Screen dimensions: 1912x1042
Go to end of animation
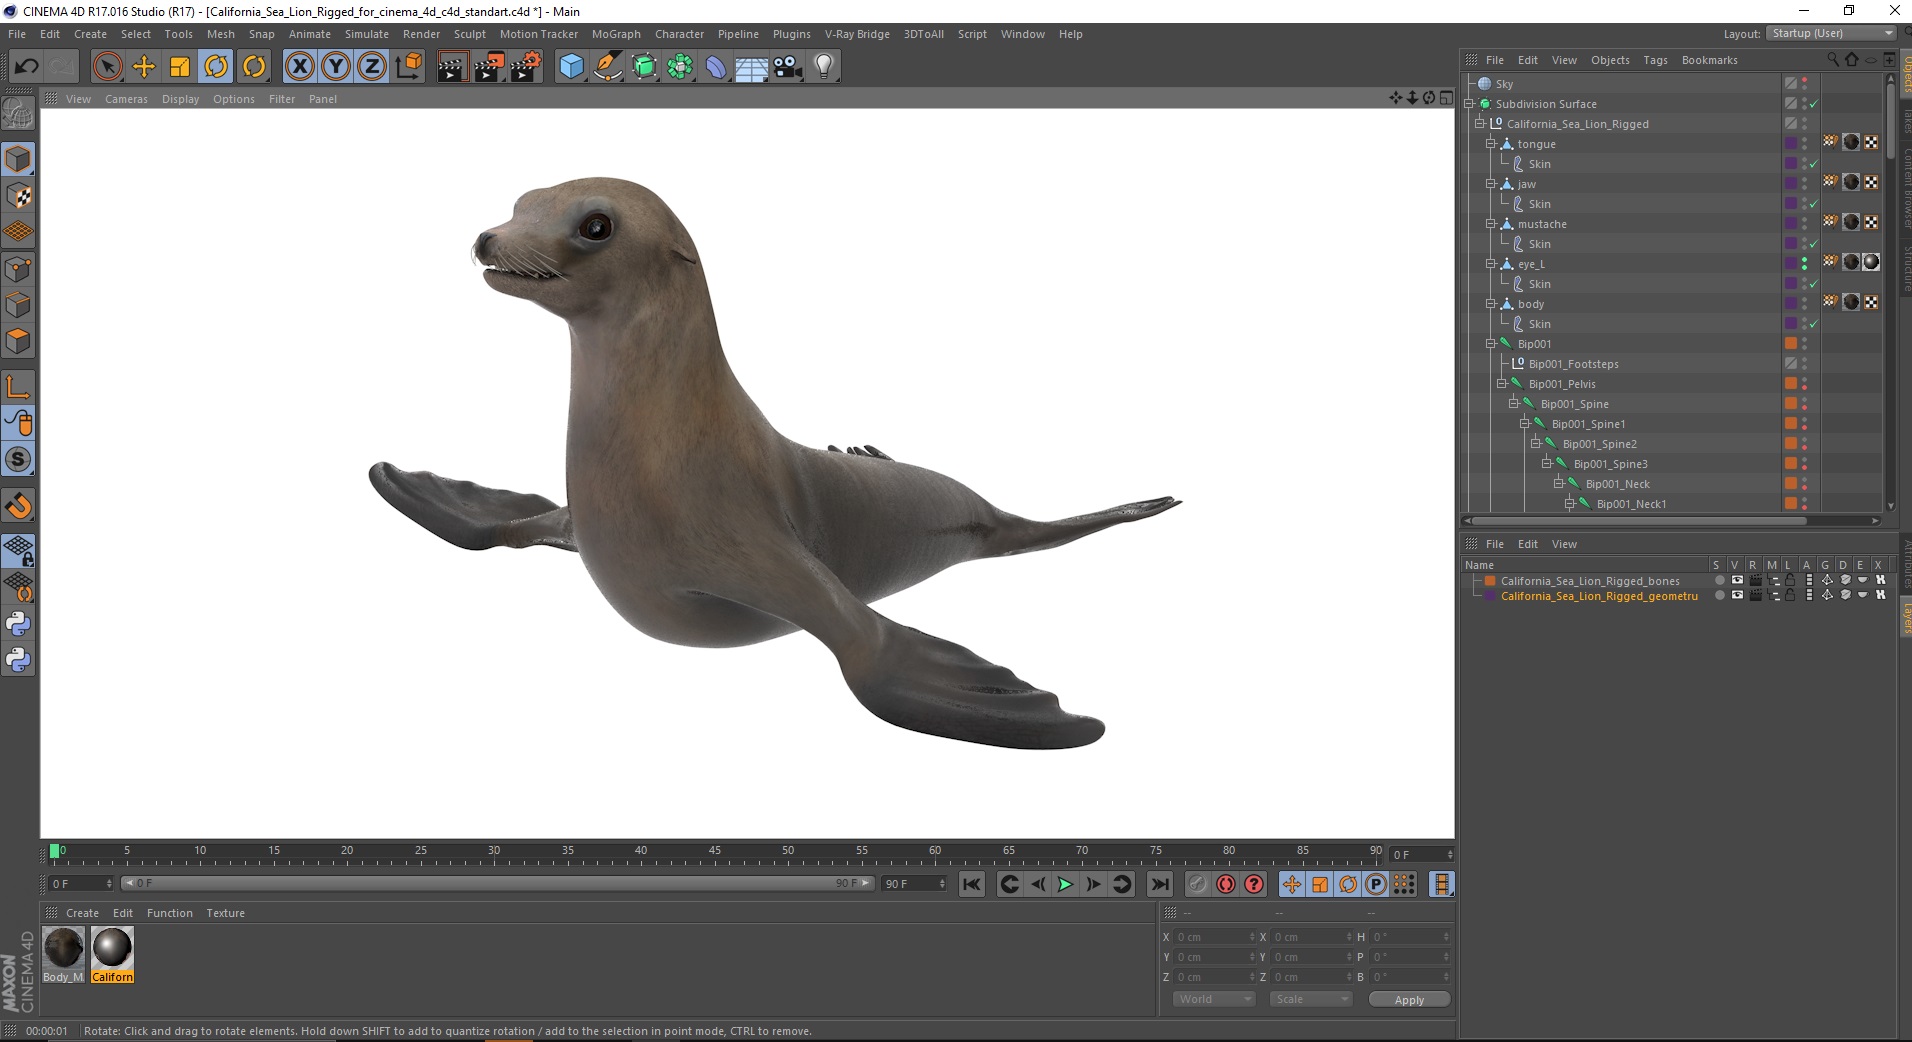click(1160, 884)
